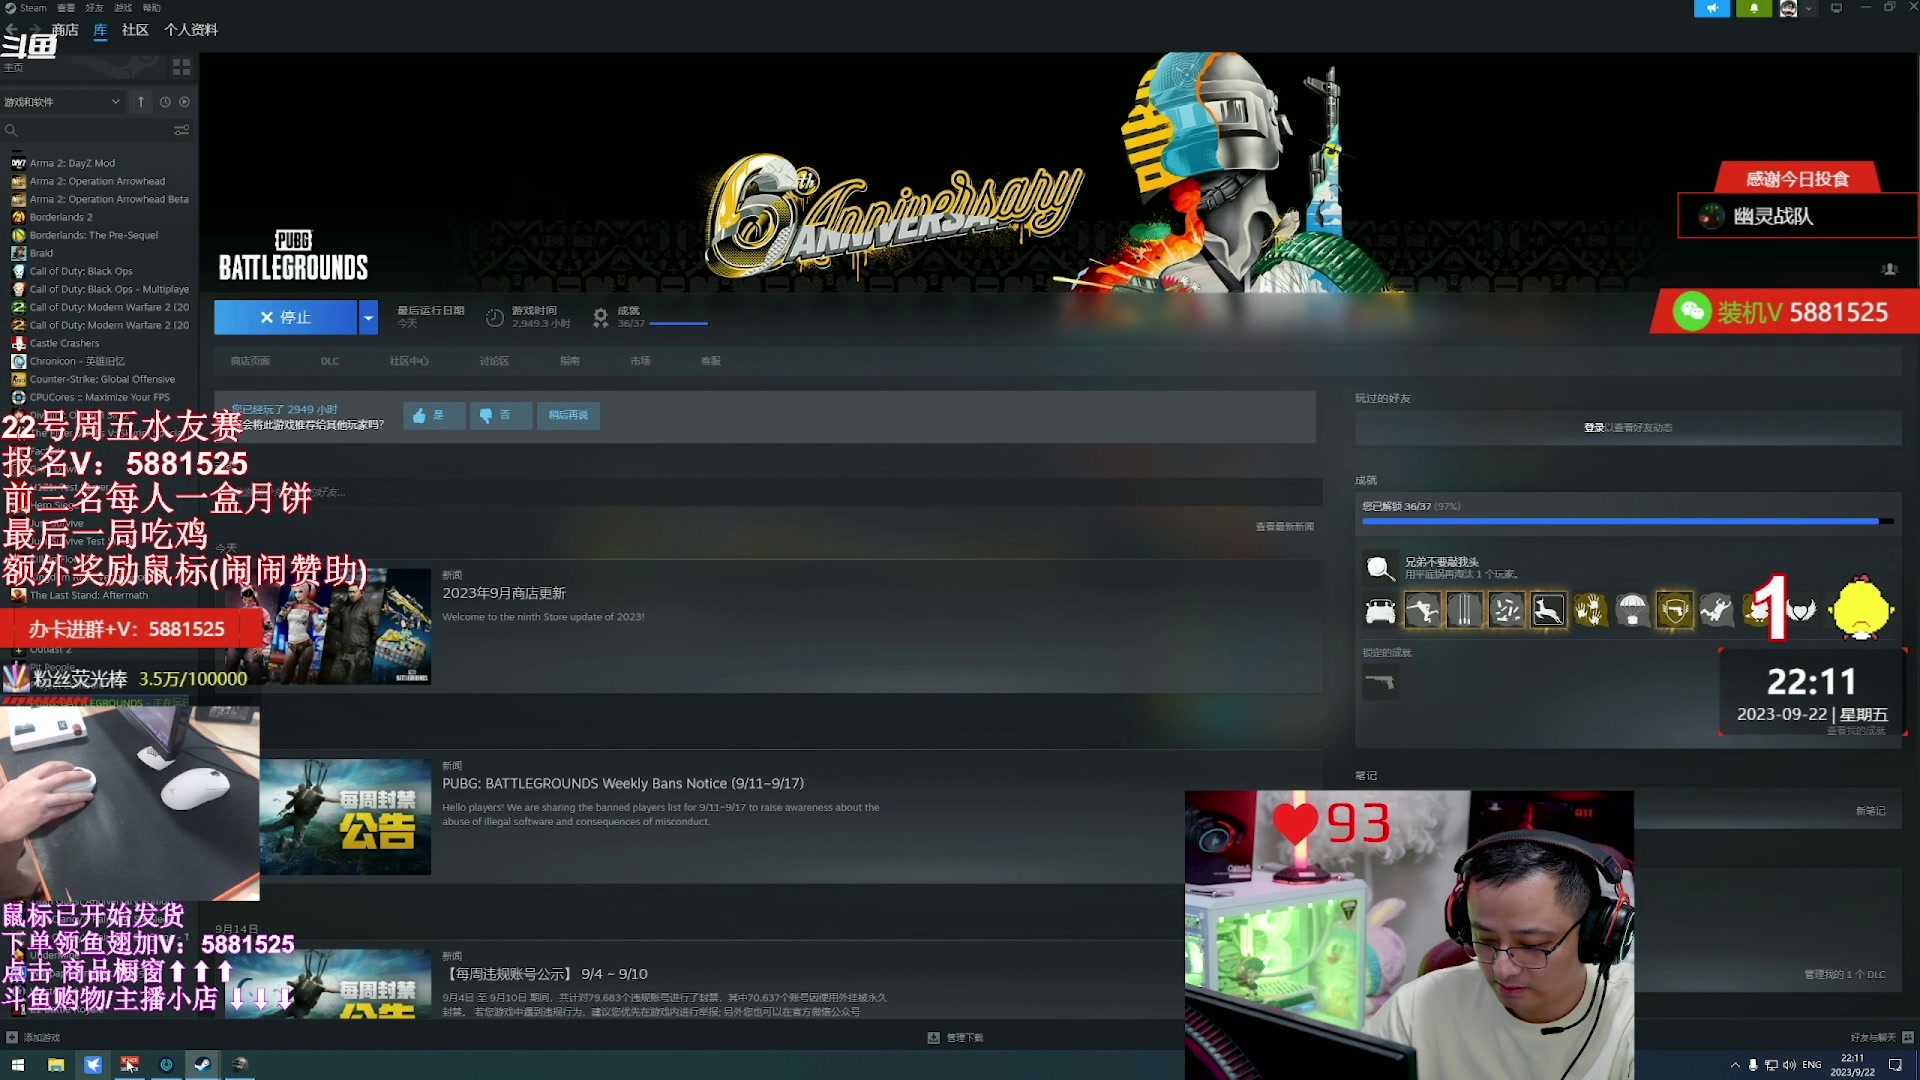
Task: Click the parachute achievement icon
Action: click(1632, 610)
